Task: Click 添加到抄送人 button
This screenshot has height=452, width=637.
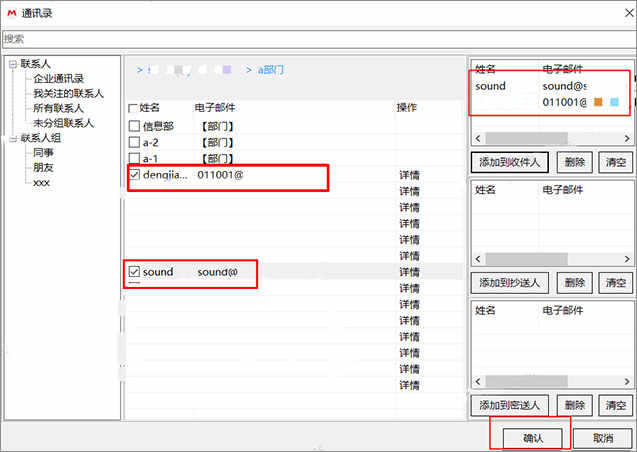Action: [x=509, y=283]
